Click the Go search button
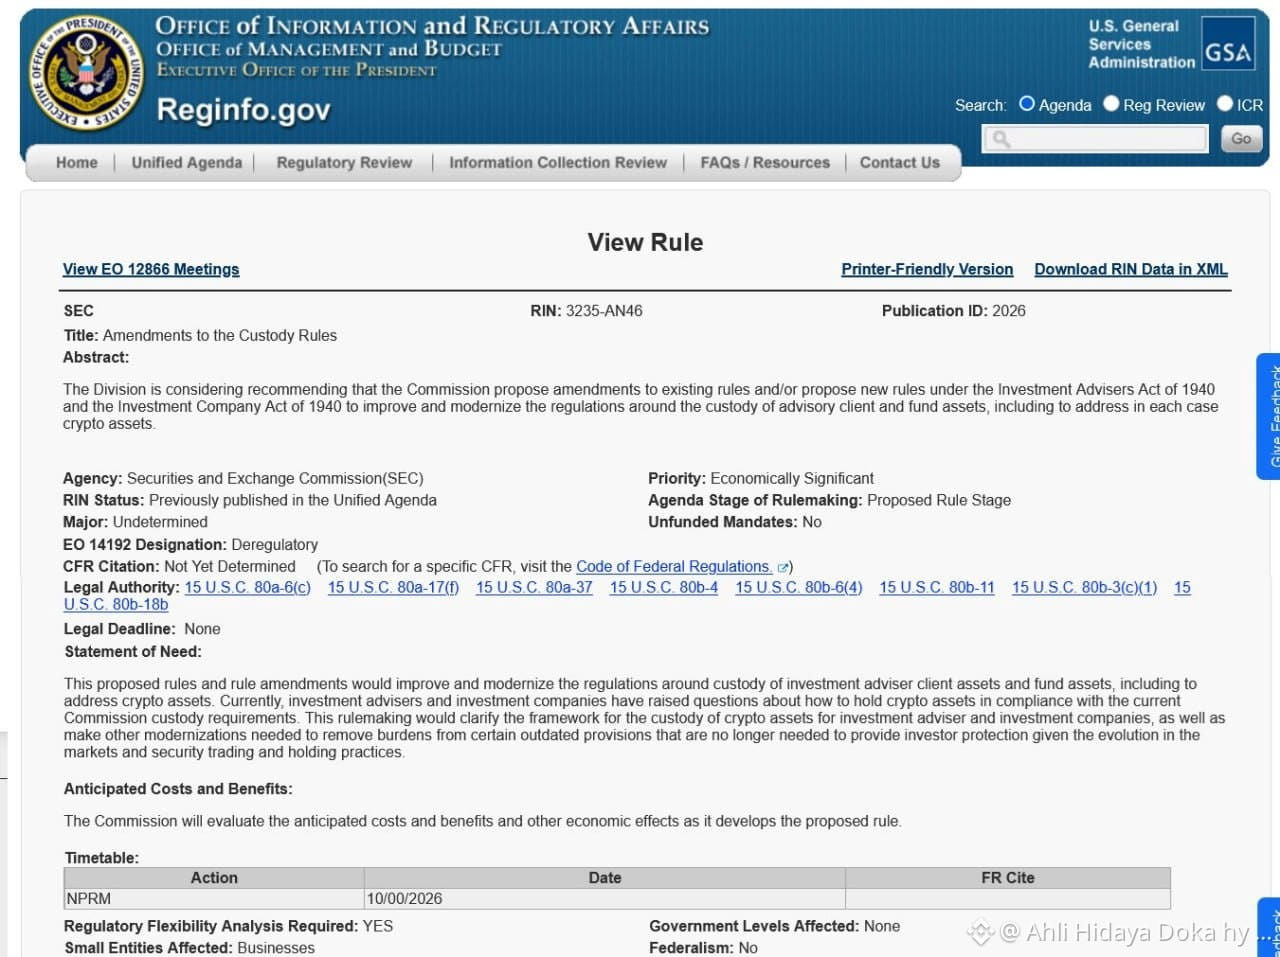Screen dimensions: 1280x957 1241,139
